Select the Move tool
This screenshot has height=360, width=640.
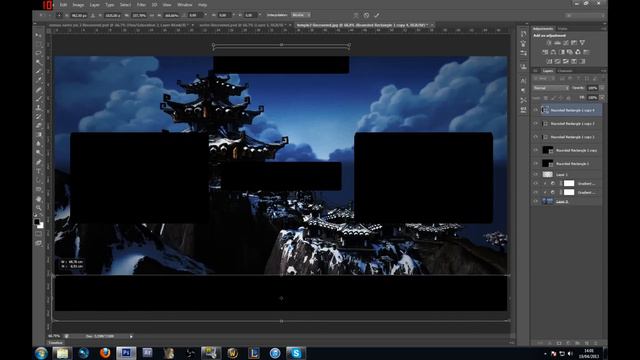click(38, 35)
